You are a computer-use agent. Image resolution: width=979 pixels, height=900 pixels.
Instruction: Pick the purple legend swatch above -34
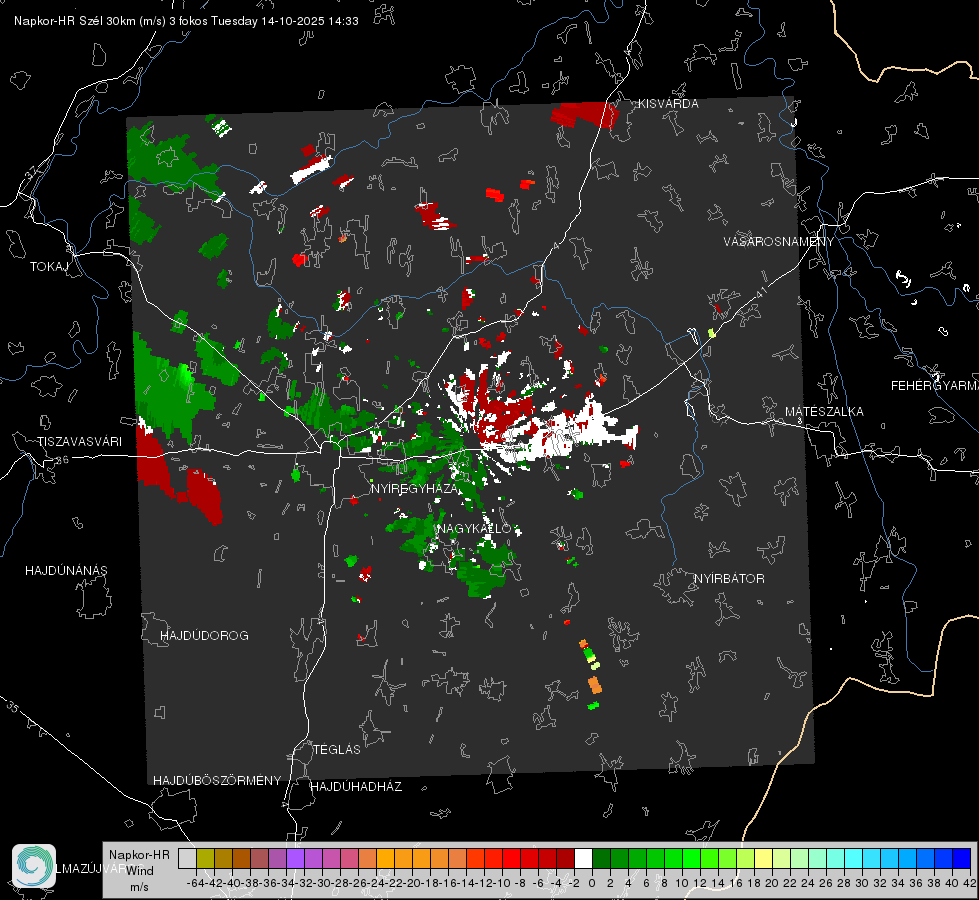tap(295, 858)
